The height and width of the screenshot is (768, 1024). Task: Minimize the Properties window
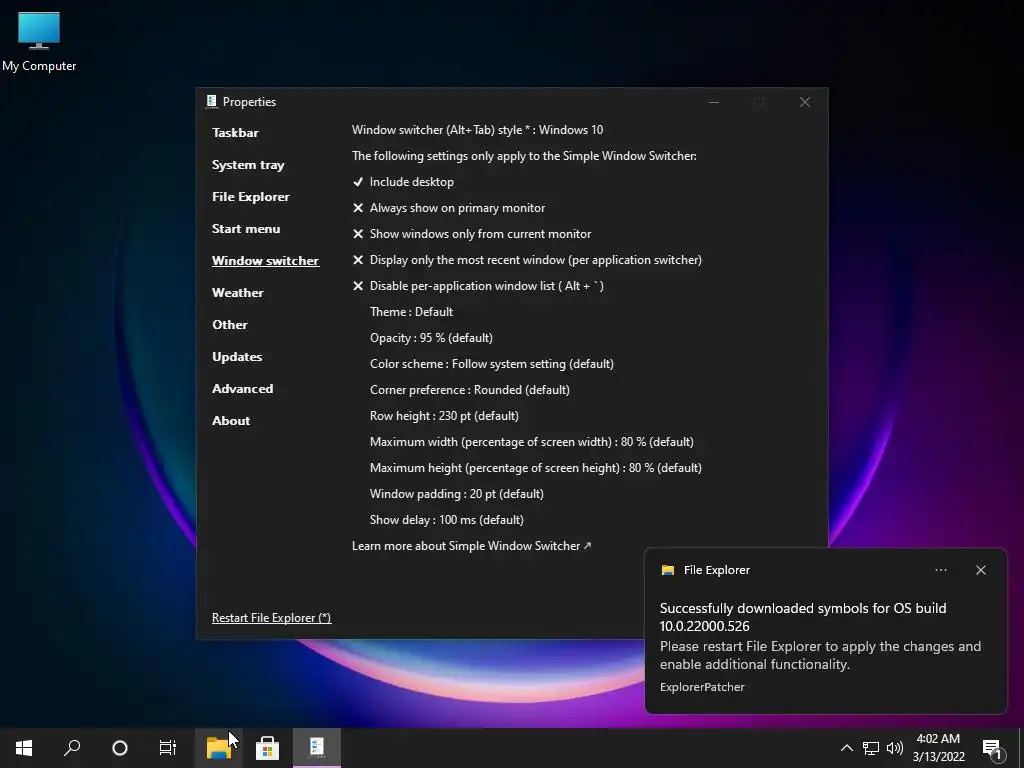pos(714,102)
